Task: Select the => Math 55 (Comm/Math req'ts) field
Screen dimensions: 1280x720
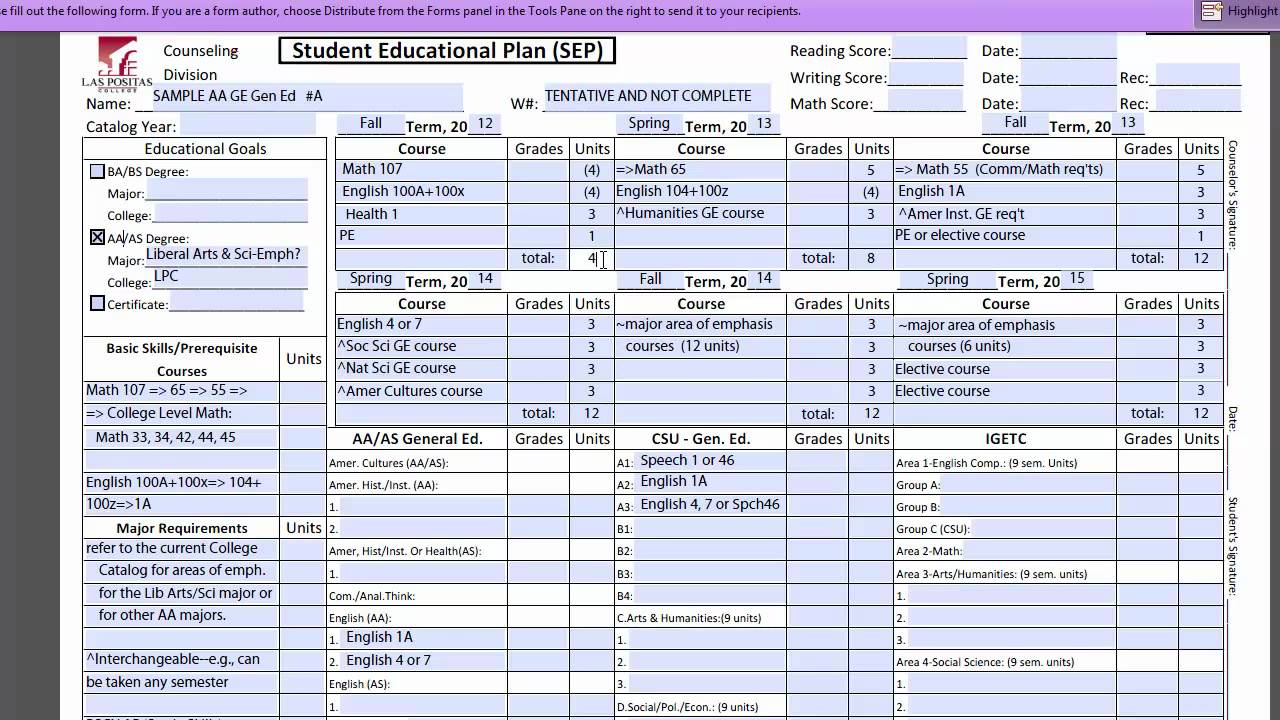Action: tap(1005, 169)
